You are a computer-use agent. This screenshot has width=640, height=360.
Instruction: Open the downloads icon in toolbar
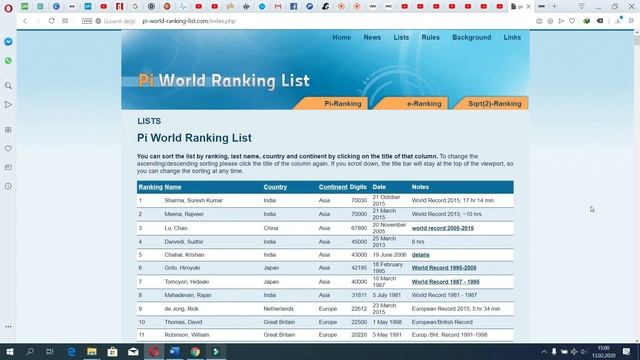click(618, 20)
